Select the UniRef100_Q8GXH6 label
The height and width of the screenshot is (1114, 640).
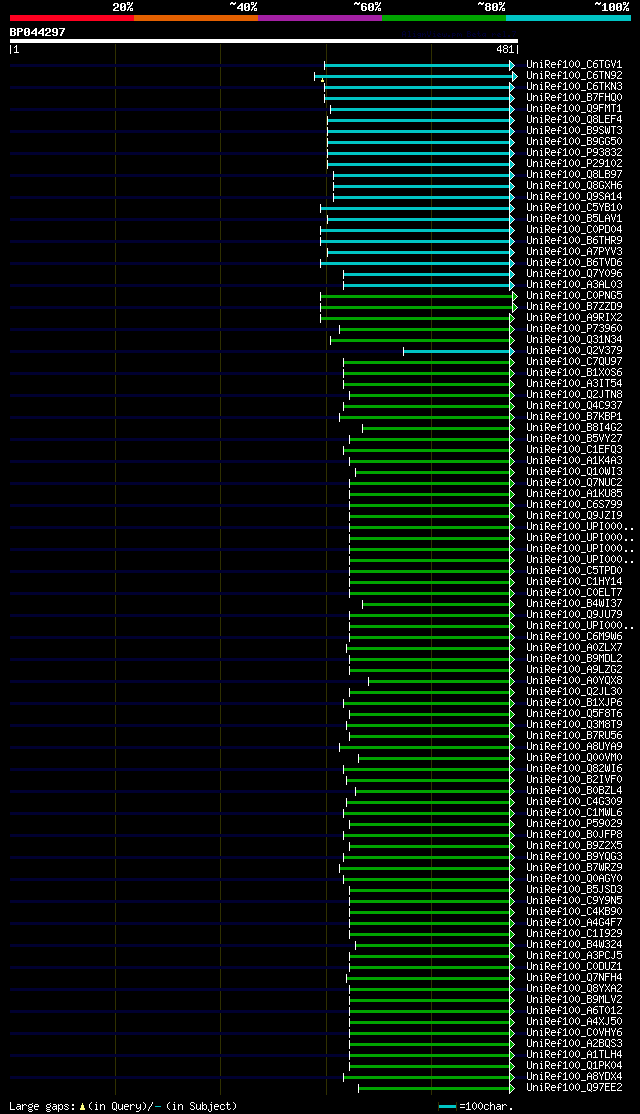tap(574, 185)
